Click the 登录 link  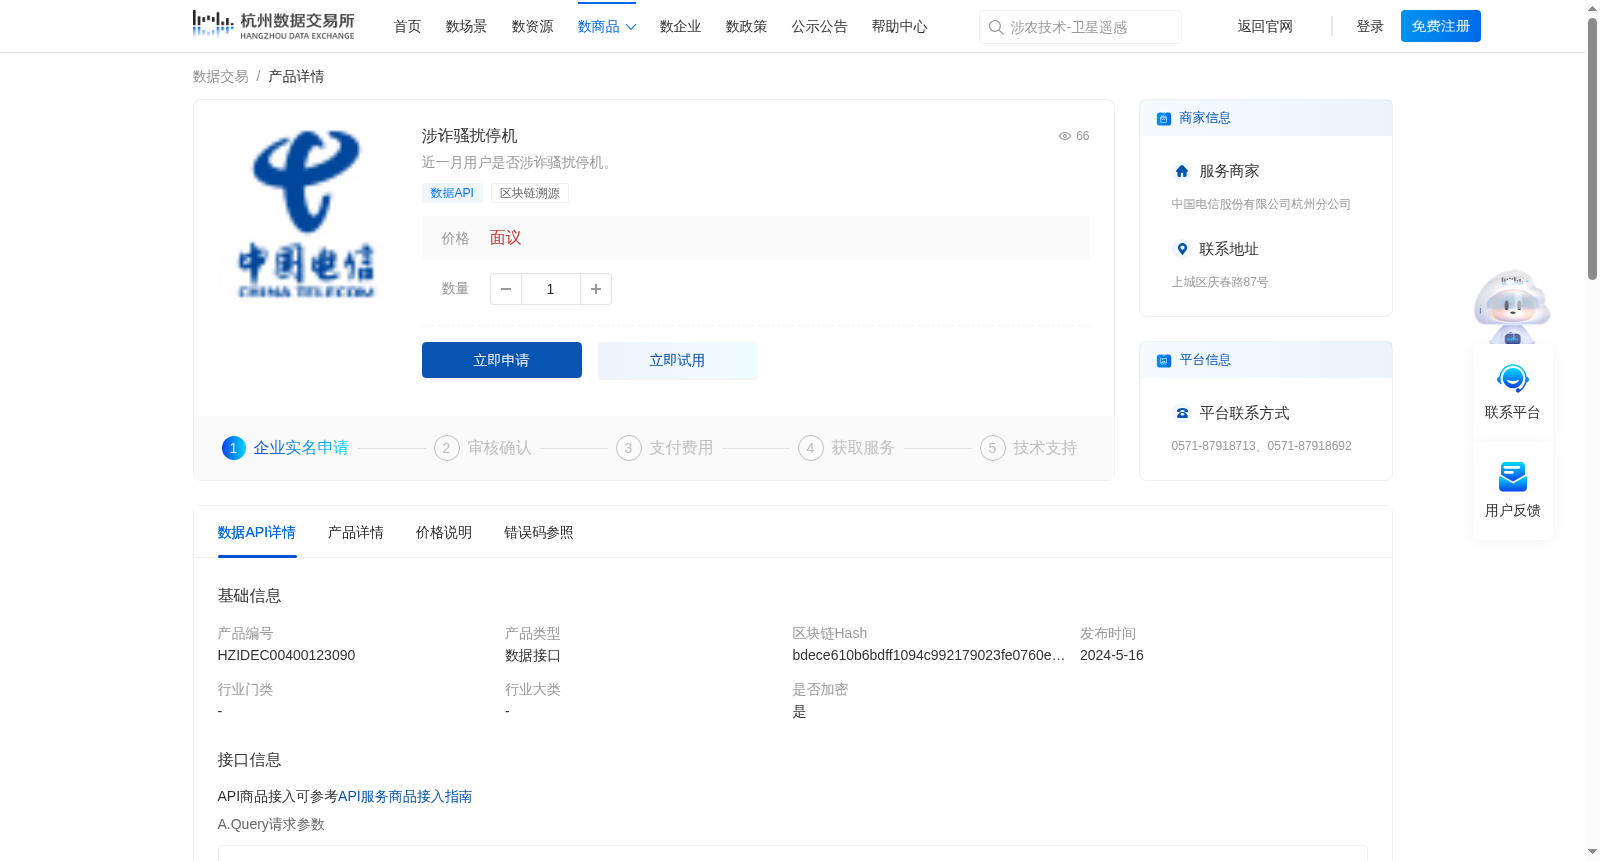pos(1370,27)
